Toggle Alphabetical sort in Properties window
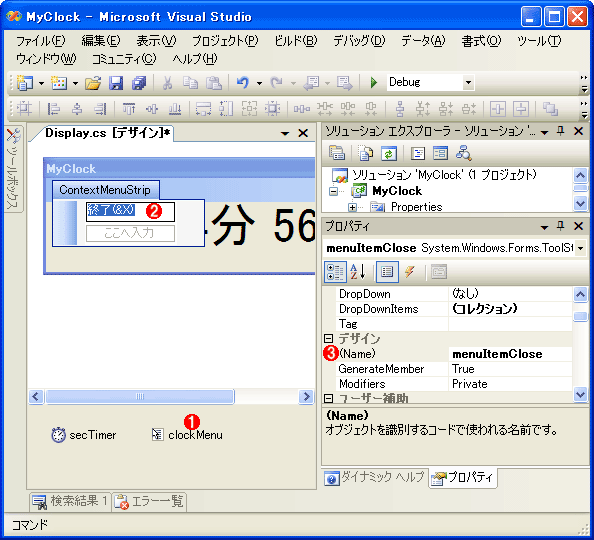 pyautogui.click(x=358, y=272)
